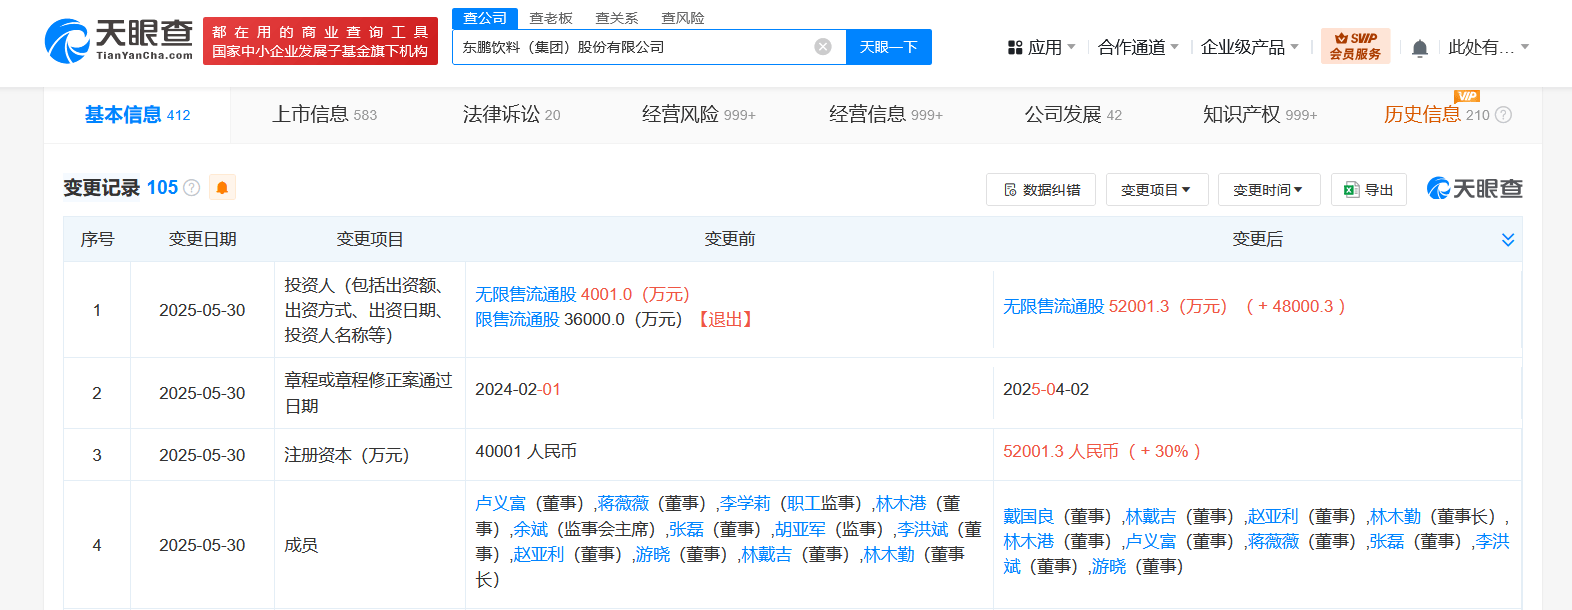This screenshot has width=1572, height=610.
Task: Click the 数据纠错 button
Action: point(1041,190)
